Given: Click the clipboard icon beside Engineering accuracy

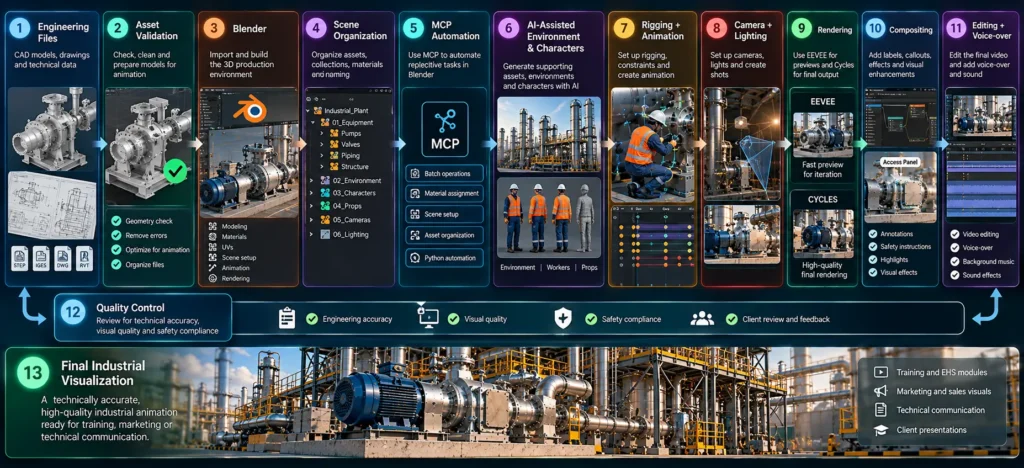Looking at the screenshot, I should coord(287,319).
